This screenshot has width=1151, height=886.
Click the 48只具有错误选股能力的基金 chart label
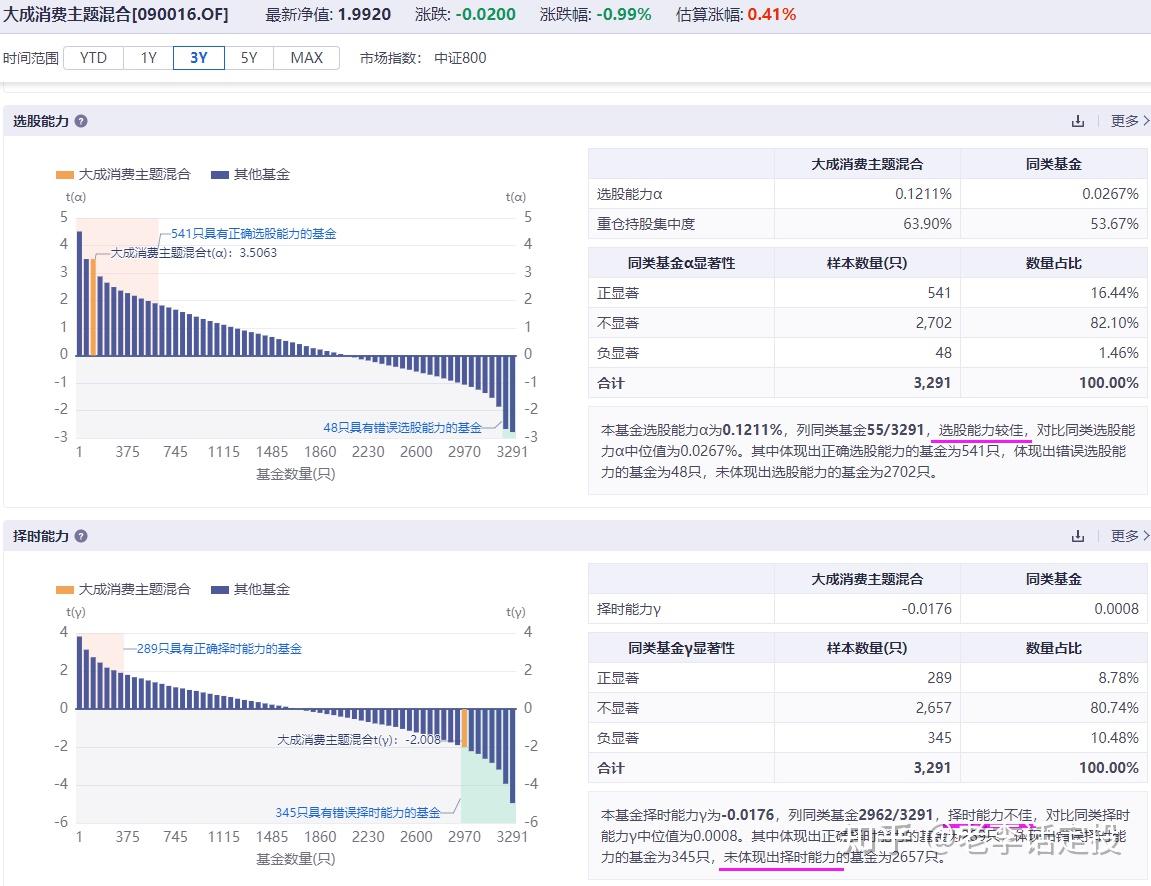pyautogui.click(x=402, y=427)
